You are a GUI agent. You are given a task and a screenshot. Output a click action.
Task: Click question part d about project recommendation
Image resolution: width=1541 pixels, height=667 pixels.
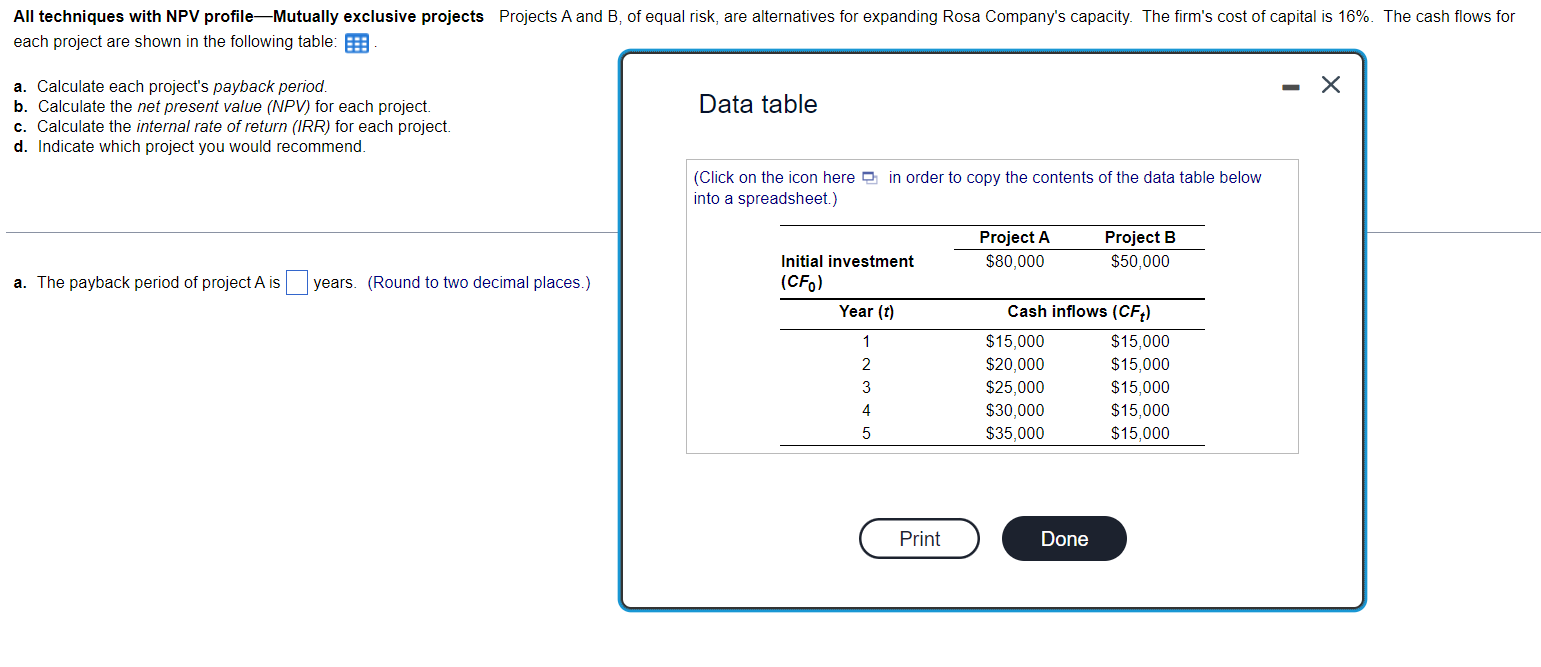tap(190, 146)
